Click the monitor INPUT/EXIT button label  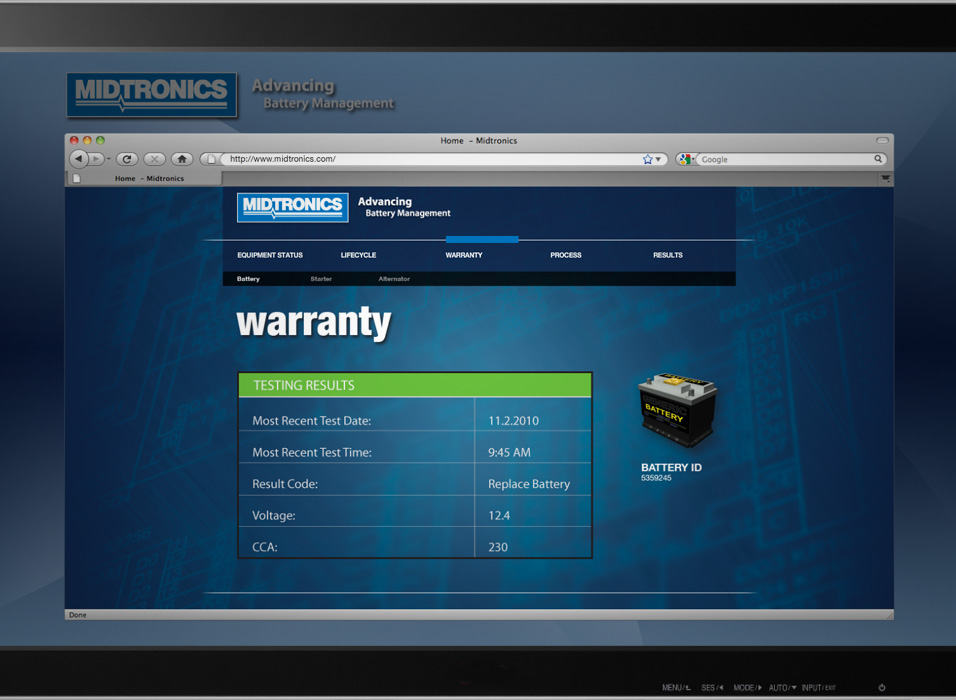coord(819,688)
